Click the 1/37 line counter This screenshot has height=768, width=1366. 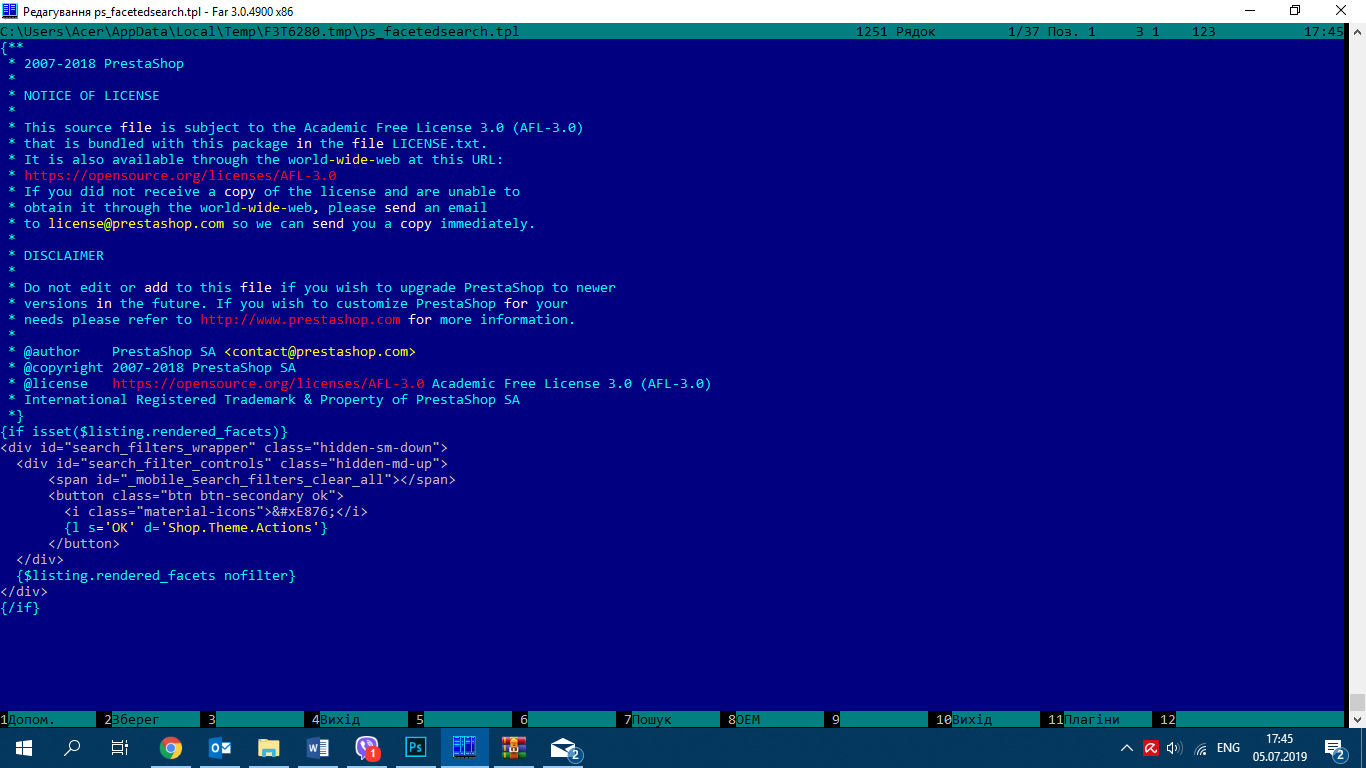tap(1024, 31)
